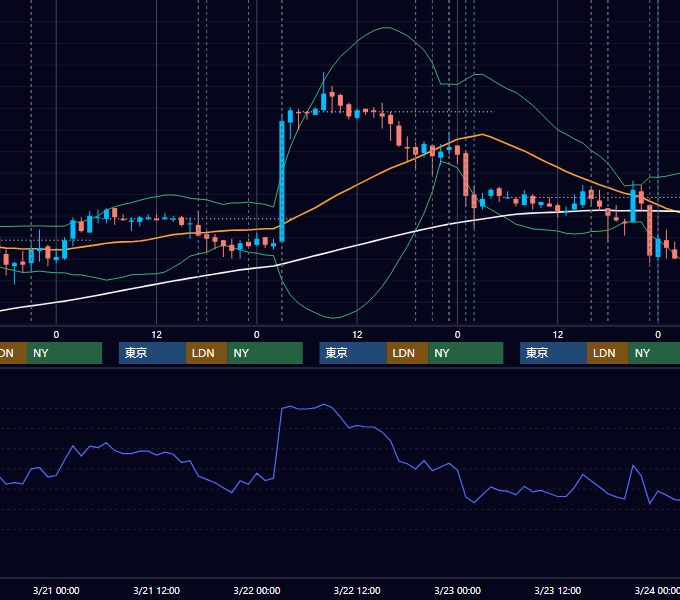Screen dimensions: 680x600
Task: Select the LDN session block before 3/22 00:00
Action: (206, 353)
